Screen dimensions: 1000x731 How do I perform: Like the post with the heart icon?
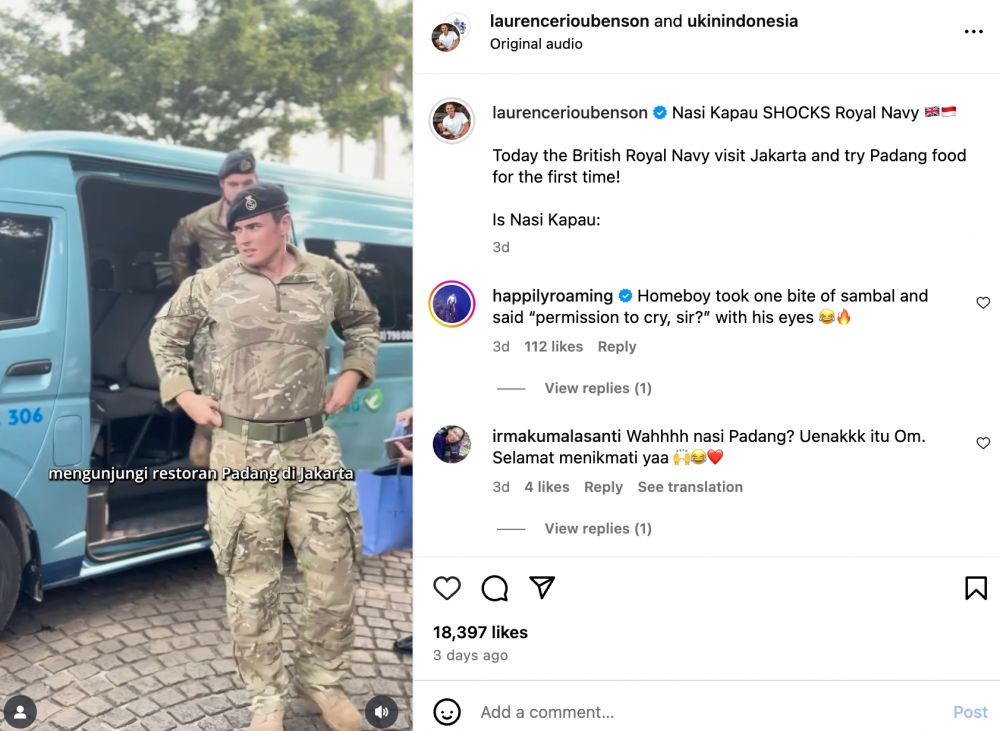(x=446, y=587)
